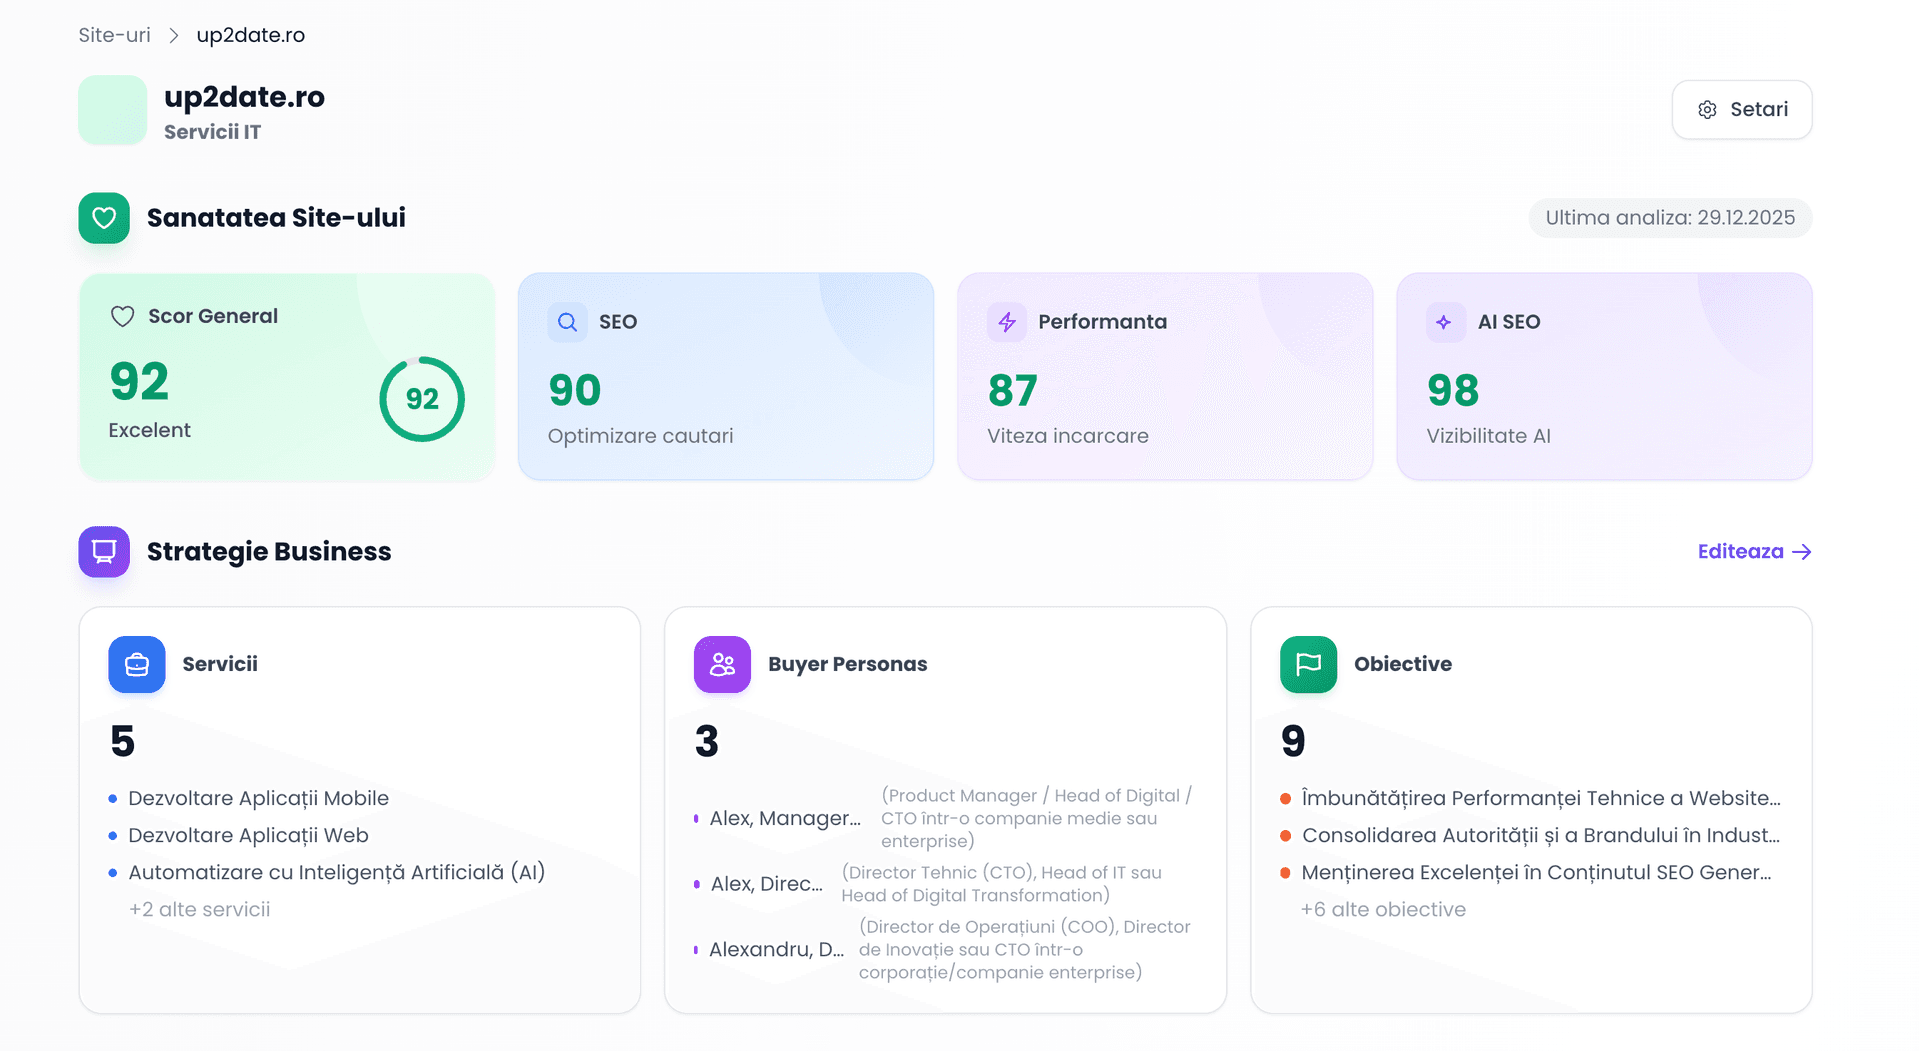Screen dimensions: 1920x1051
Task: Expand '+6 alte obiective' in Obiective card
Action: [1383, 909]
